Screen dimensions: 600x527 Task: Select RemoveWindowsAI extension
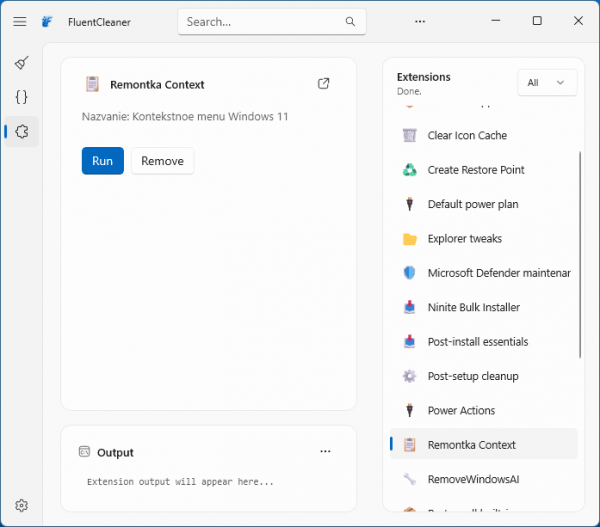point(484,479)
